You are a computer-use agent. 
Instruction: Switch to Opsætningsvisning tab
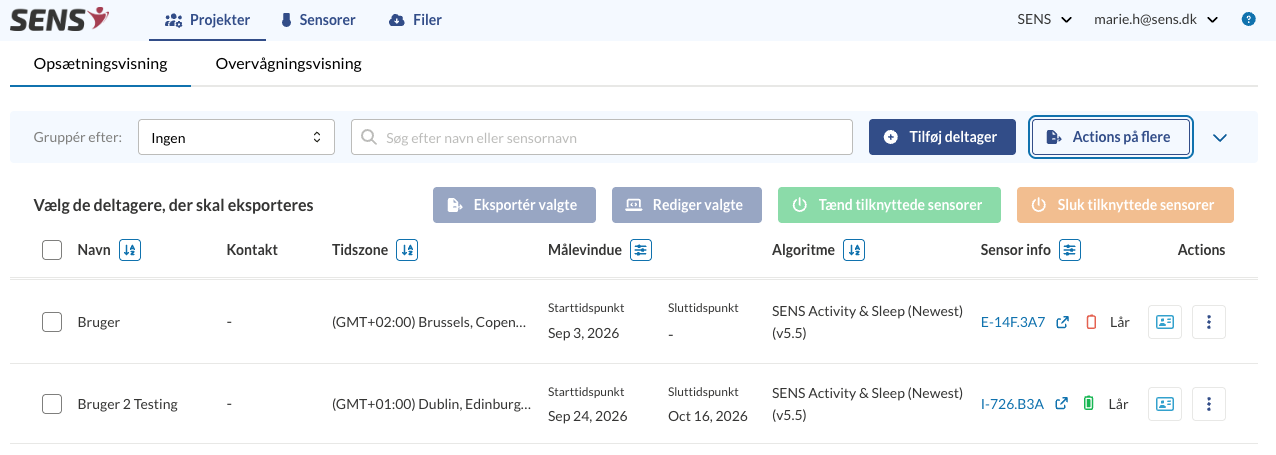[100, 64]
